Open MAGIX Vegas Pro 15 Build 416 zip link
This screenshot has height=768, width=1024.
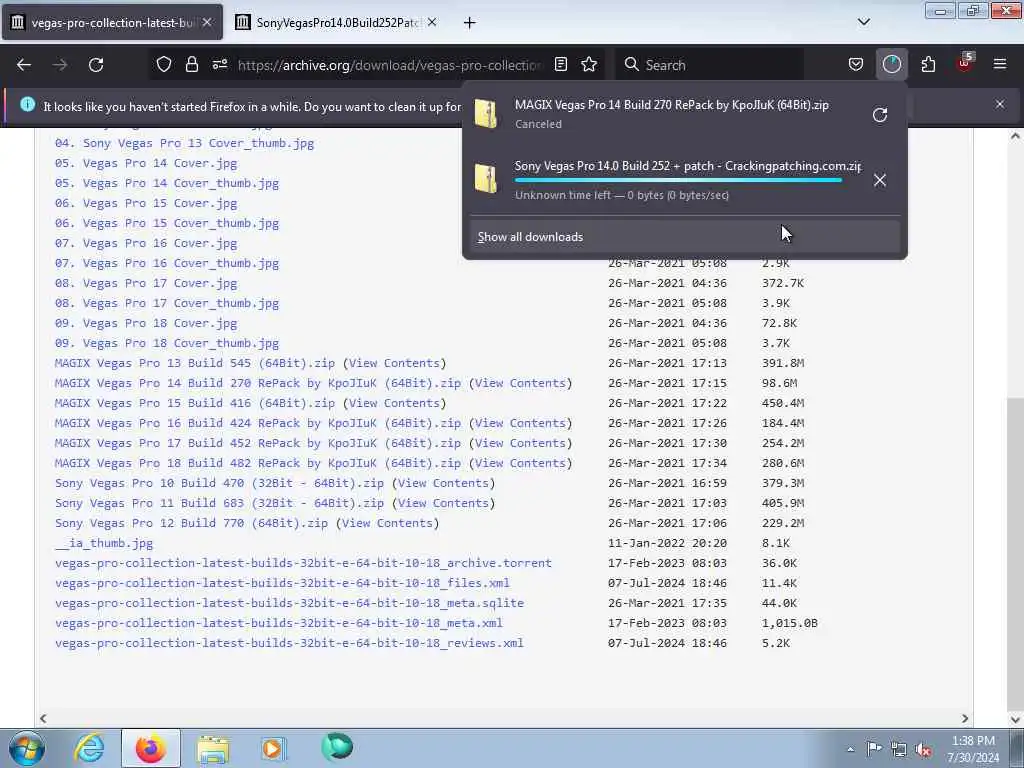click(x=195, y=403)
